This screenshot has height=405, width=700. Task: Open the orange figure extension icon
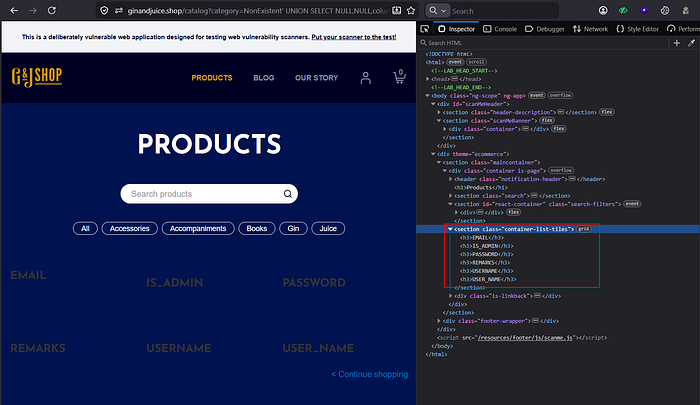coord(686,10)
